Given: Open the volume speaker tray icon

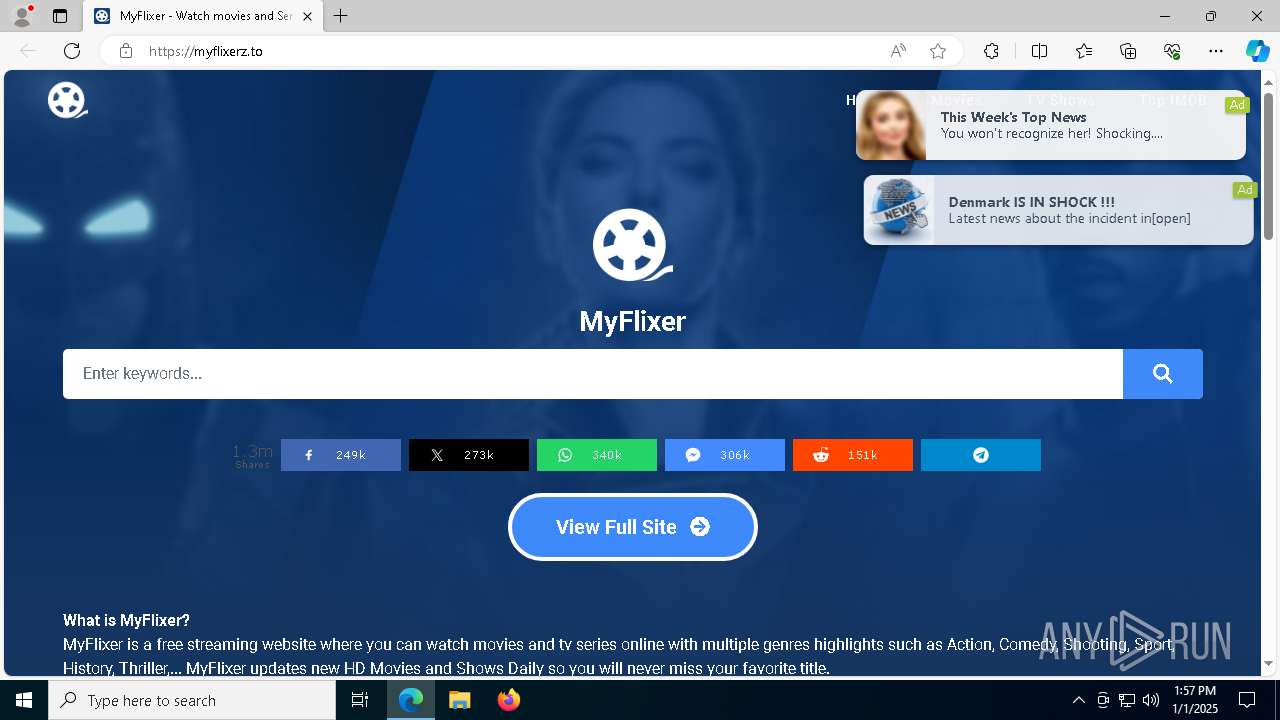Looking at the screenshot, I should tap(1151, 700).
